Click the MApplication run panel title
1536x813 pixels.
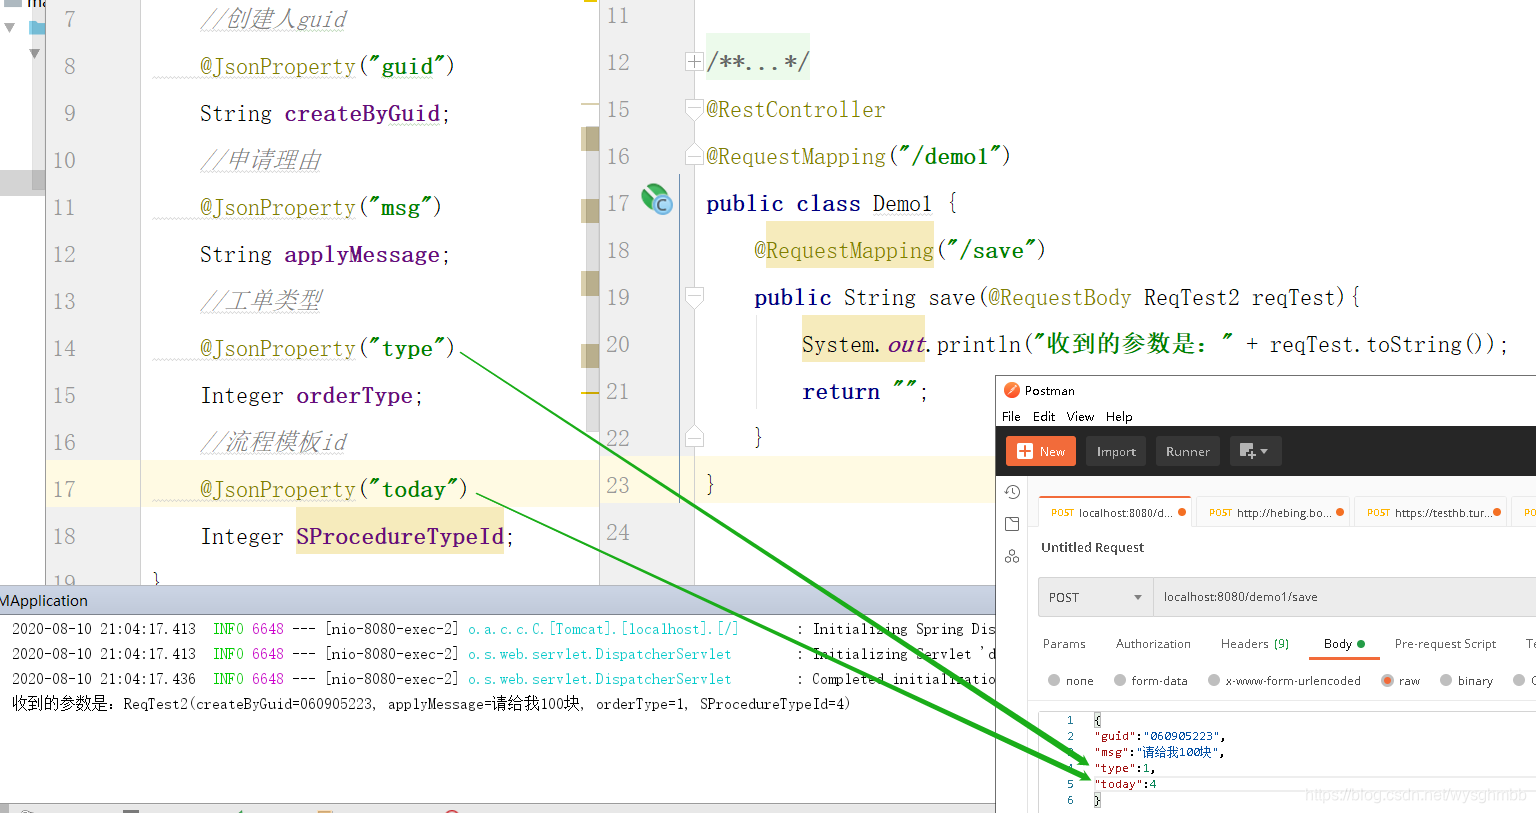click(44, 600)
